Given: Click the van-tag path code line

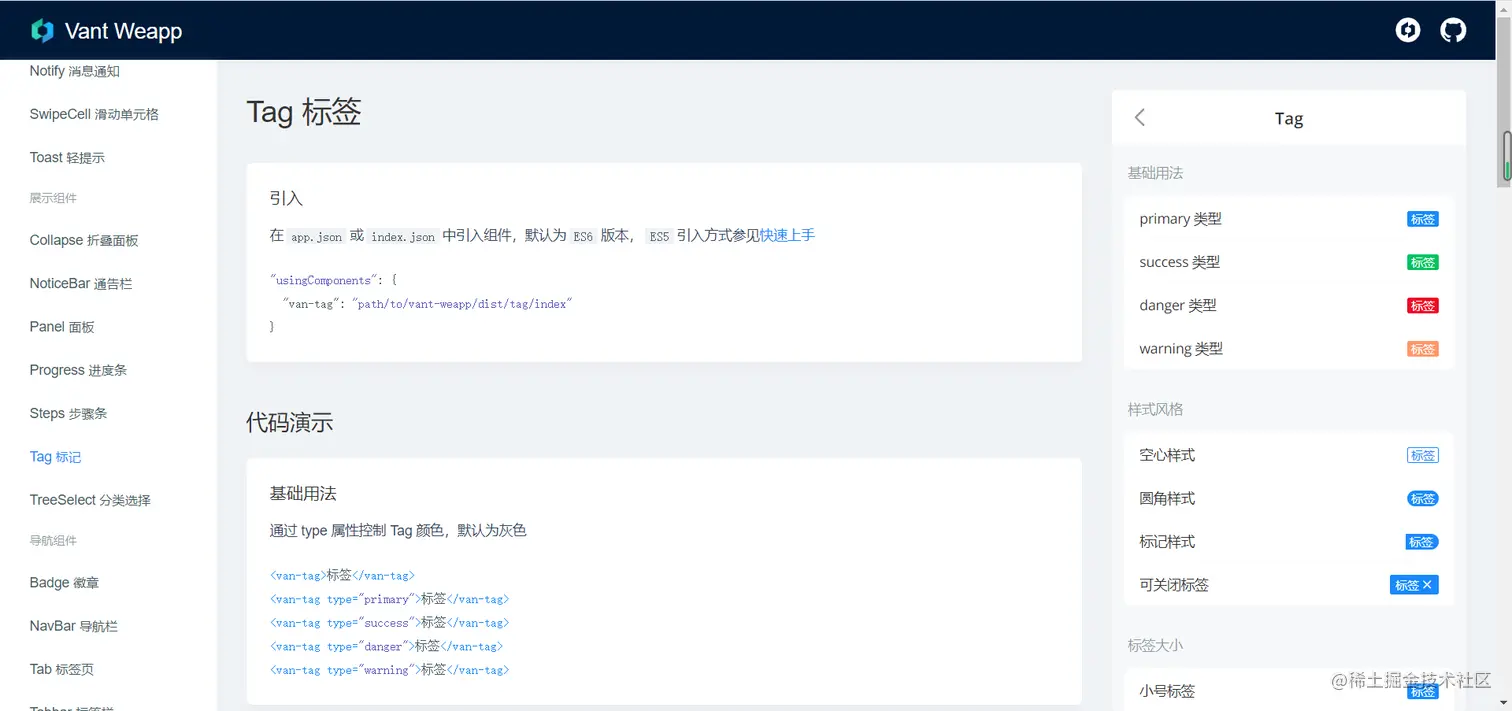Looking at the screenshot, I should 427,303.
